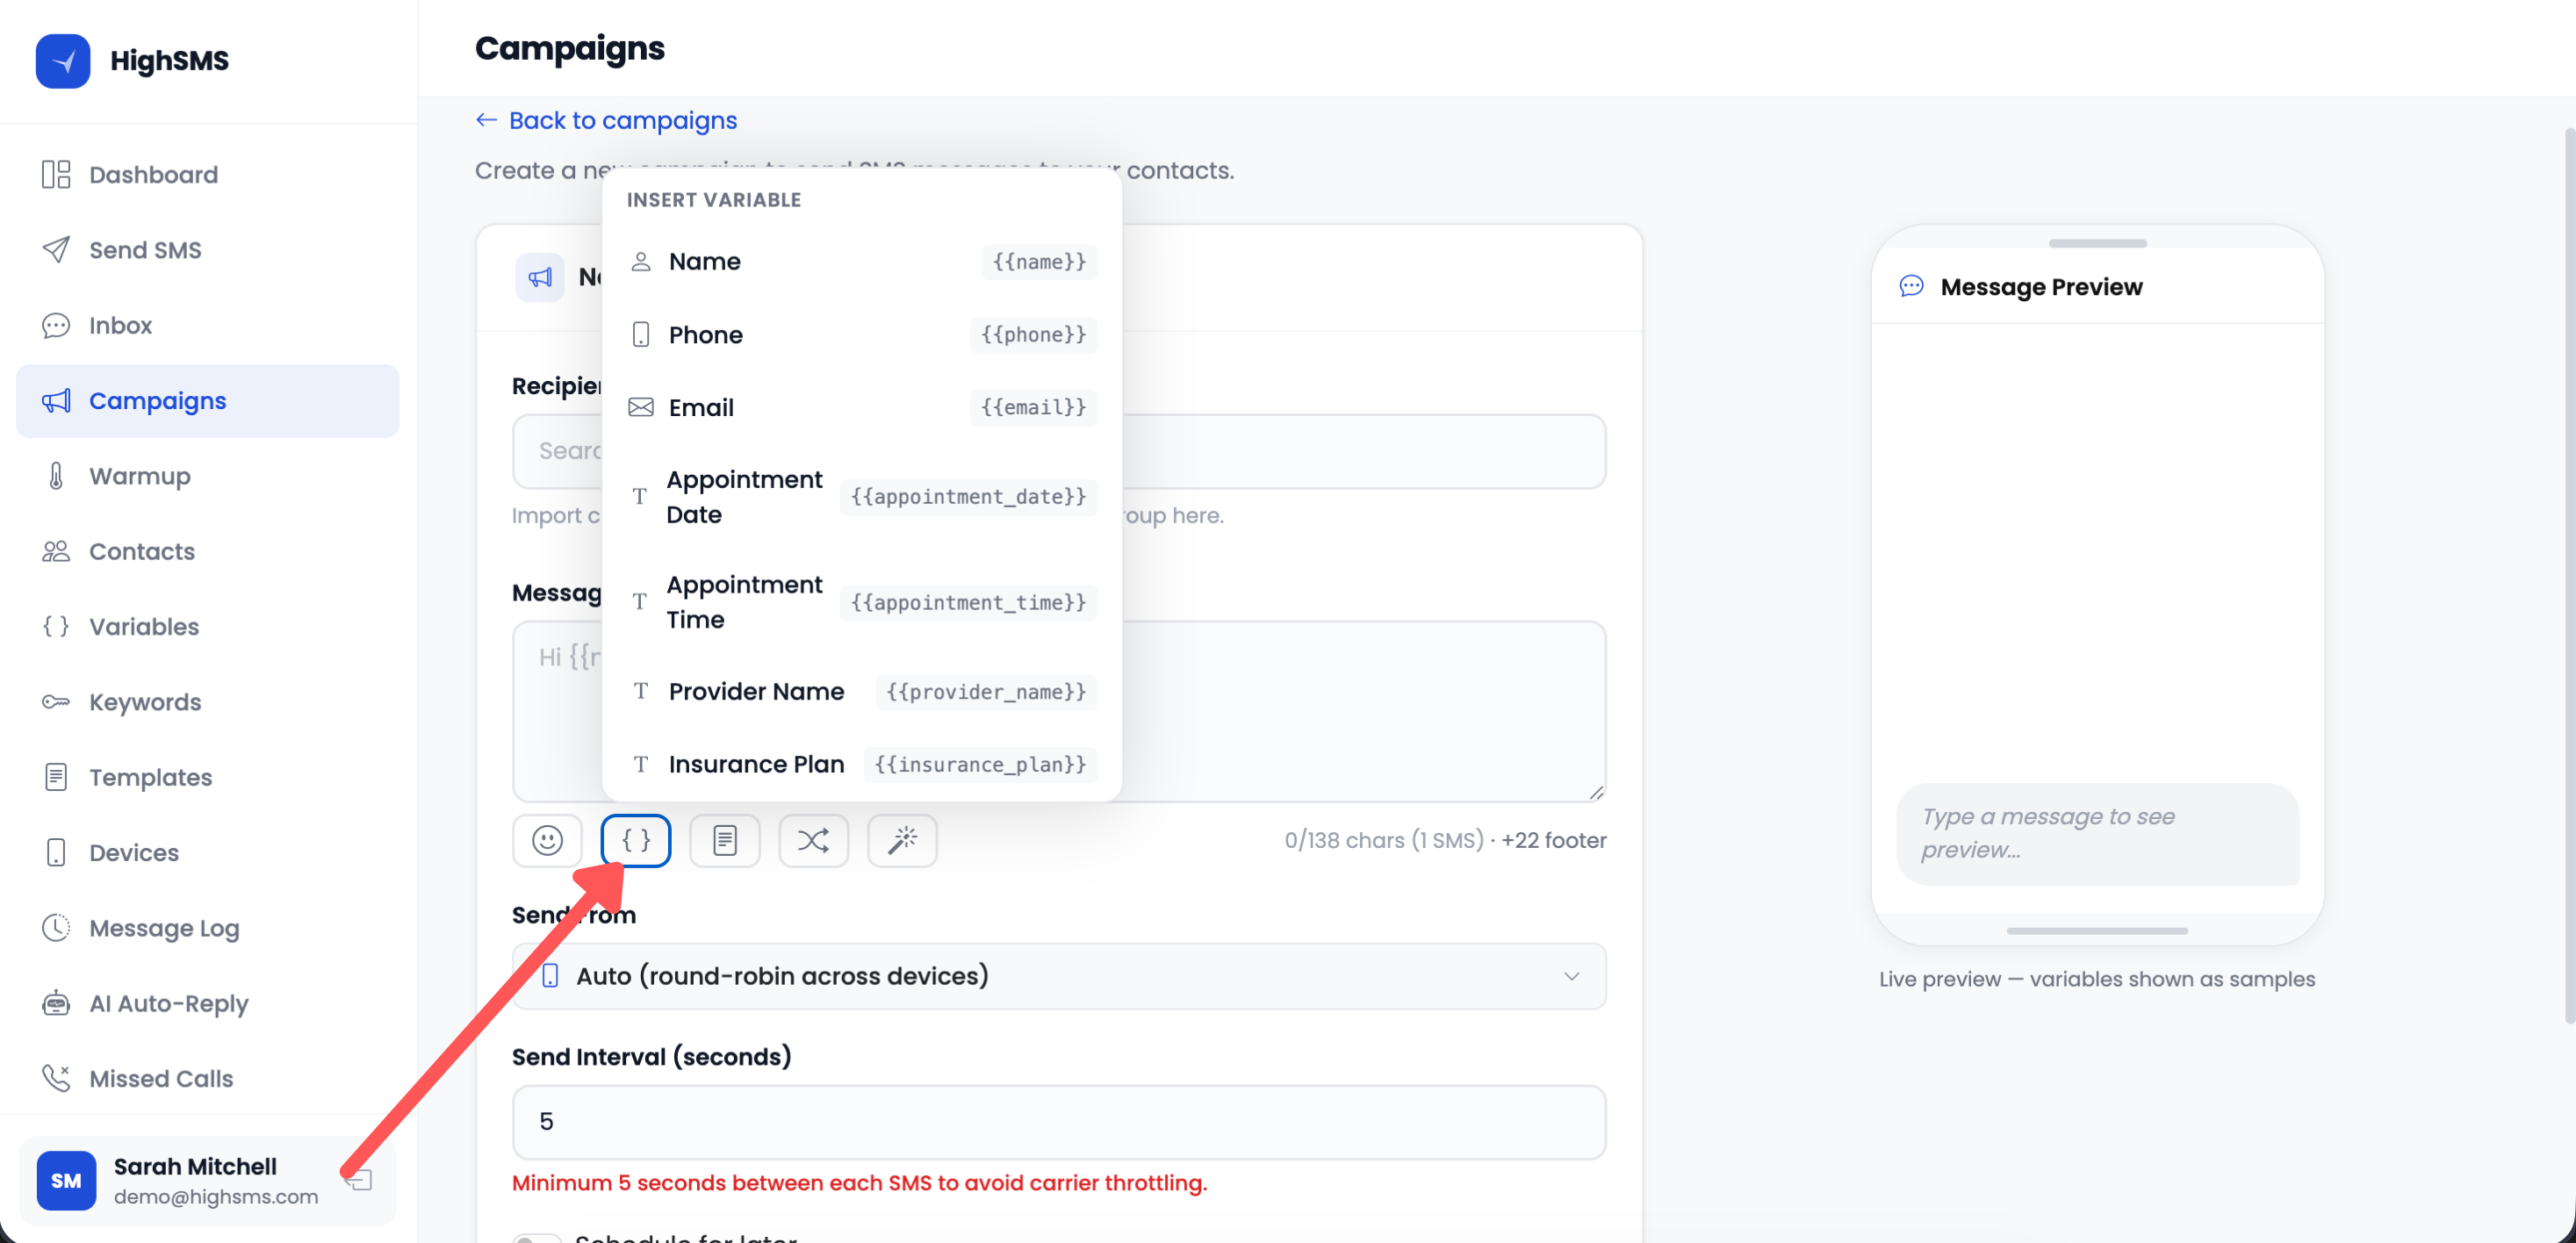Image resolution: width=2576 pixels, height=1243 pixels.
Task: Click the insert variable curly braces icon
Action: click(636, 840)
